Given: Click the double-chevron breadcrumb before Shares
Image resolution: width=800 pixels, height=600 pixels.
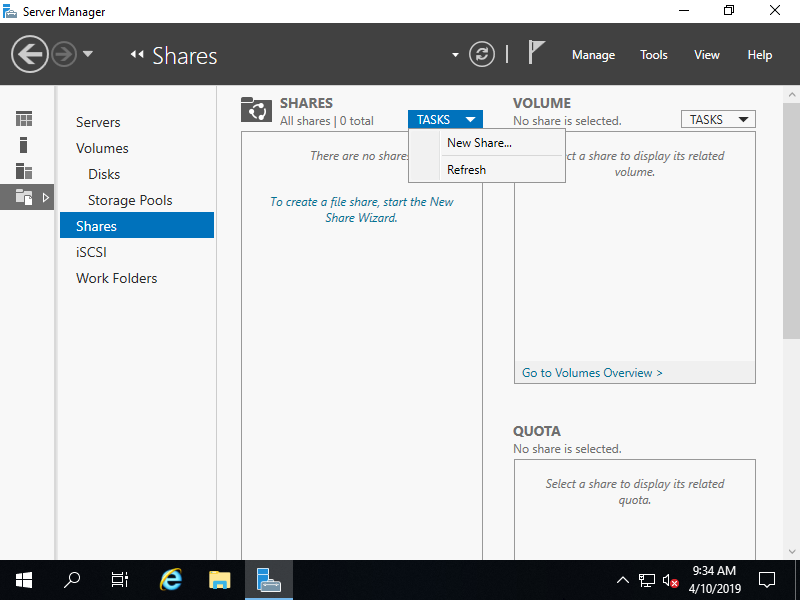Looking at the screenshot, I should tap(137, 54).
